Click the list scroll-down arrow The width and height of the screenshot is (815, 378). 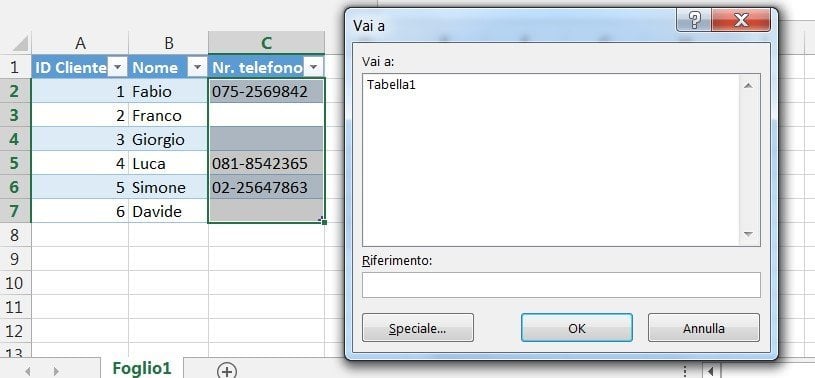coord(748,234)
